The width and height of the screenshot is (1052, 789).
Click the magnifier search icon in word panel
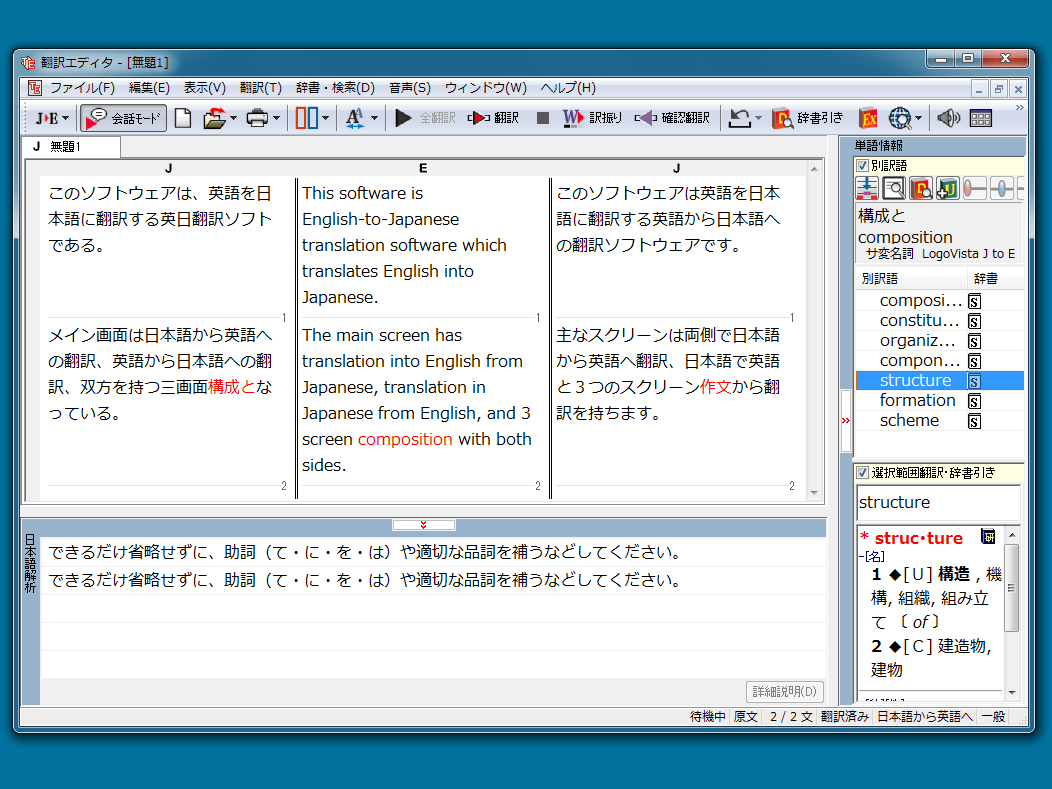(894, 189)
